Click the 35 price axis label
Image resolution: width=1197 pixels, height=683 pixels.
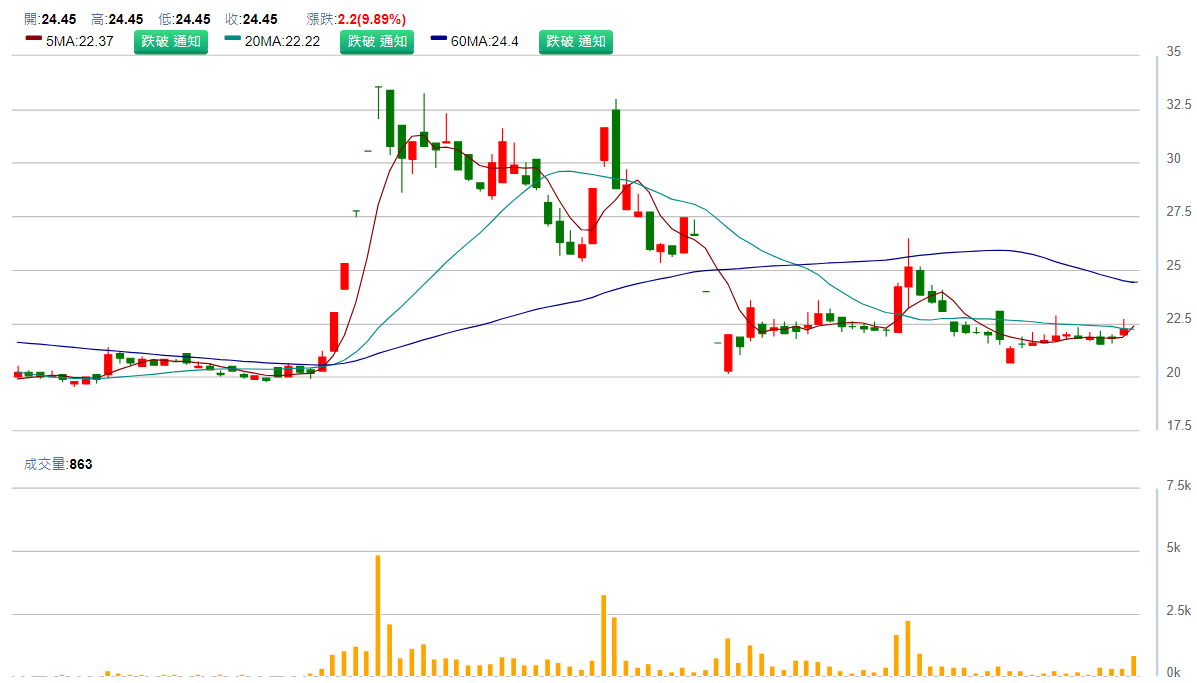(x=1174, y=52)
